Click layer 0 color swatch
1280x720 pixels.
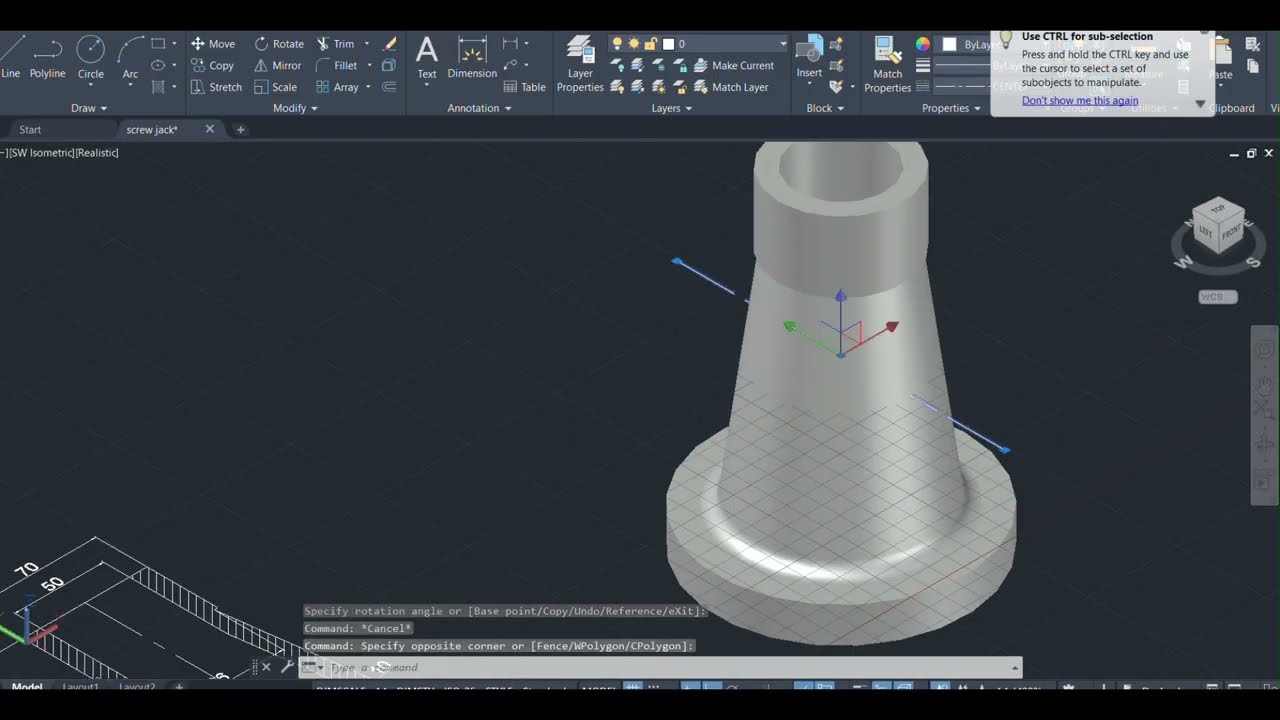(x=668, y=44)
